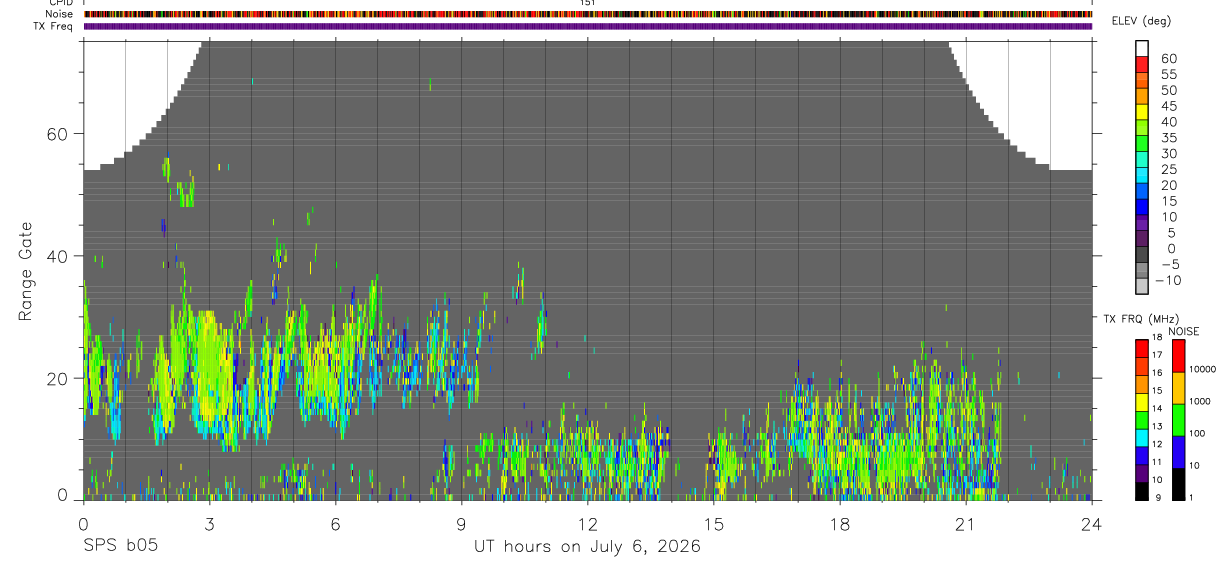Click the 3 UT hour tick label
The width and height of the screenshot is (1228, 567).
coord(209,524)
